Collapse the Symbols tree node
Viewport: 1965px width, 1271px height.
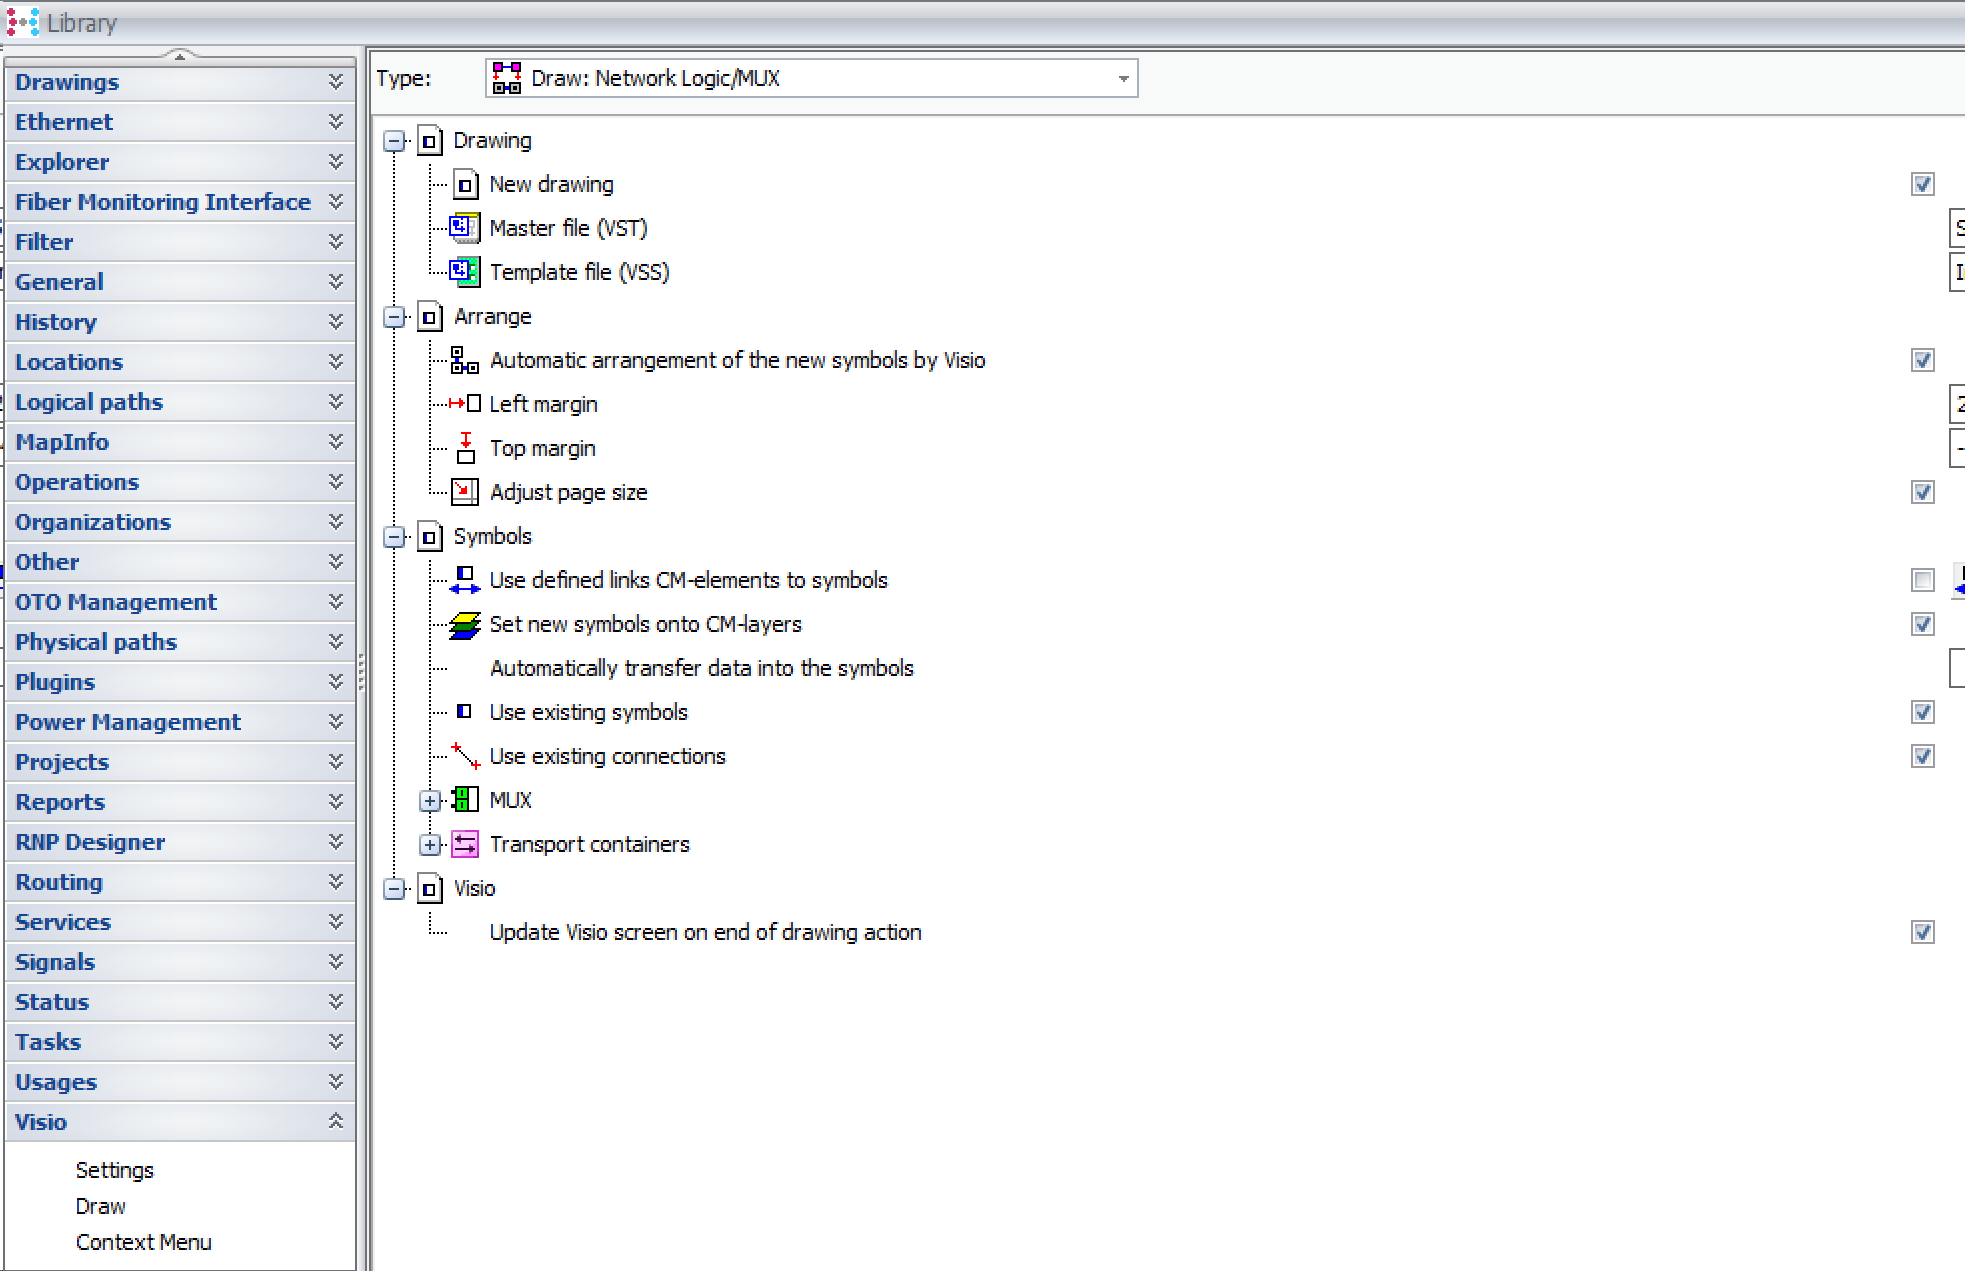(395, 537)
